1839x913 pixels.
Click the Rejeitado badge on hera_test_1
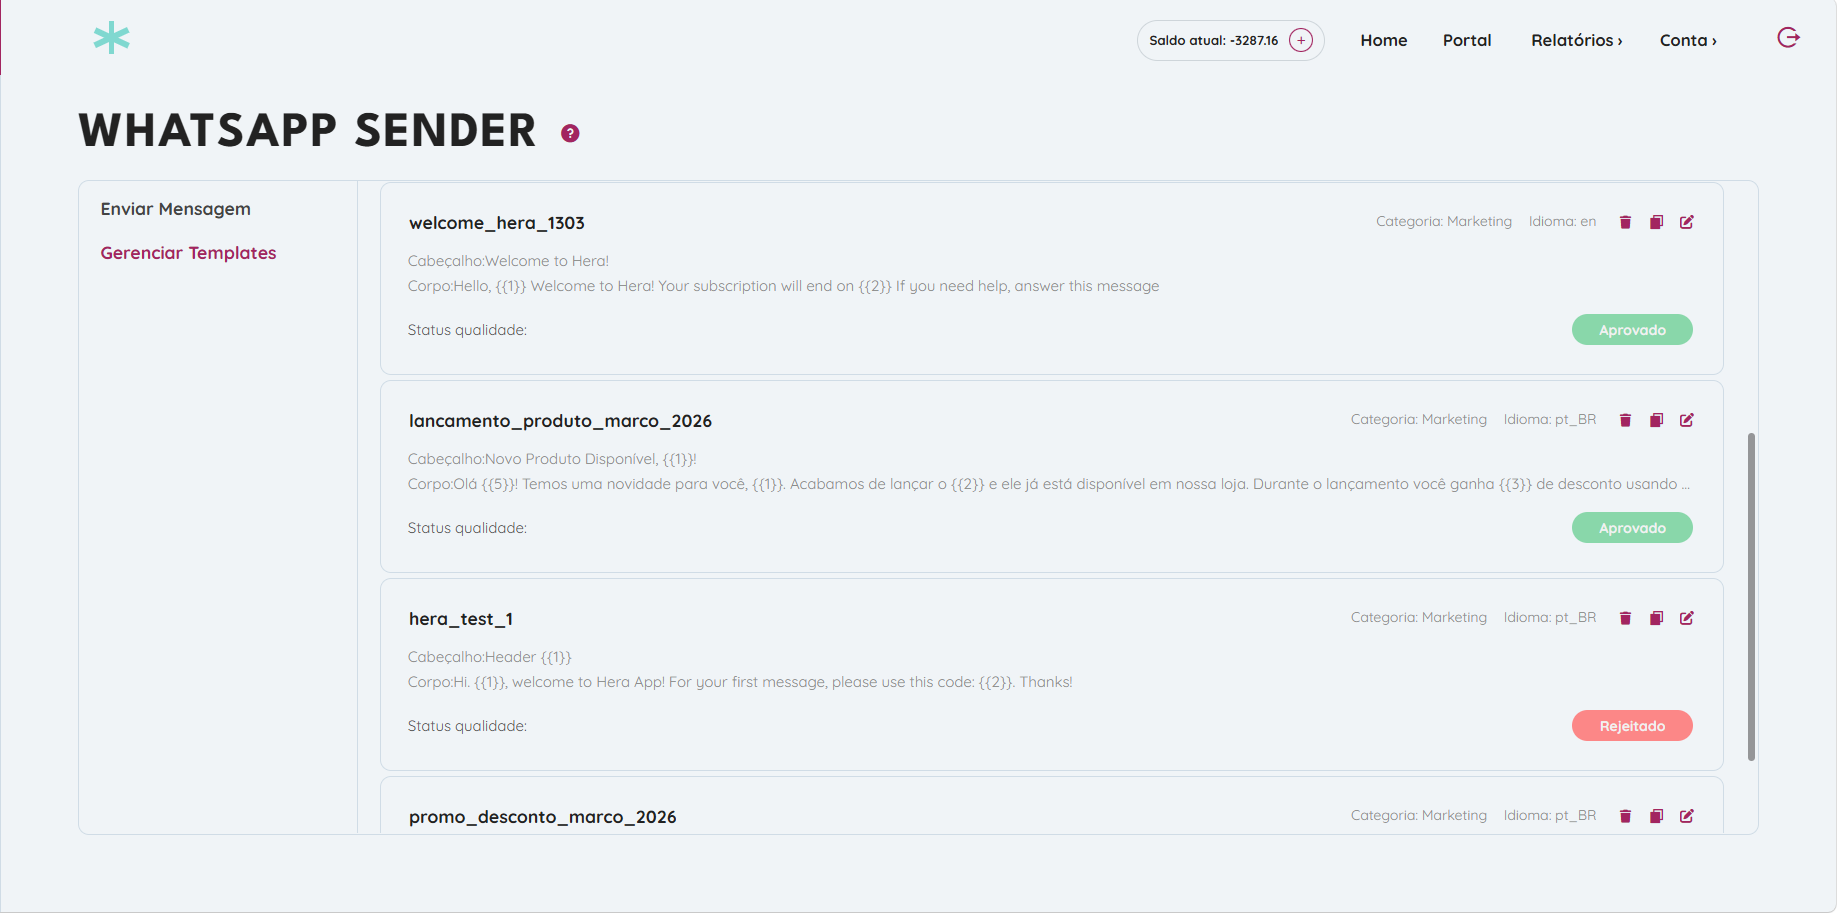[1632, 726]
